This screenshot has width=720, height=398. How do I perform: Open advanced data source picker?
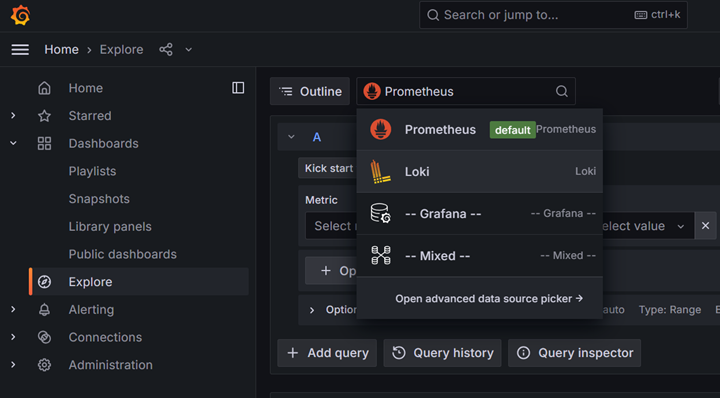[489, 299]
